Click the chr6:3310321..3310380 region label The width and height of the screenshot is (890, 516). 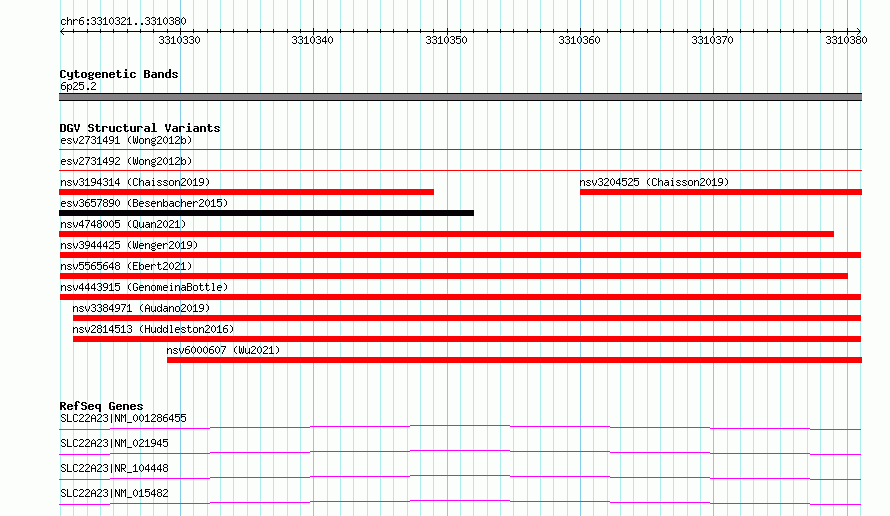(x=123, y=21)
